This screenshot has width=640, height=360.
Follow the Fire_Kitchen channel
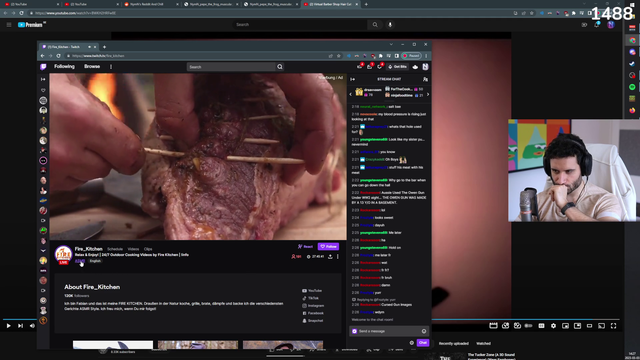(x=329, y=247)
